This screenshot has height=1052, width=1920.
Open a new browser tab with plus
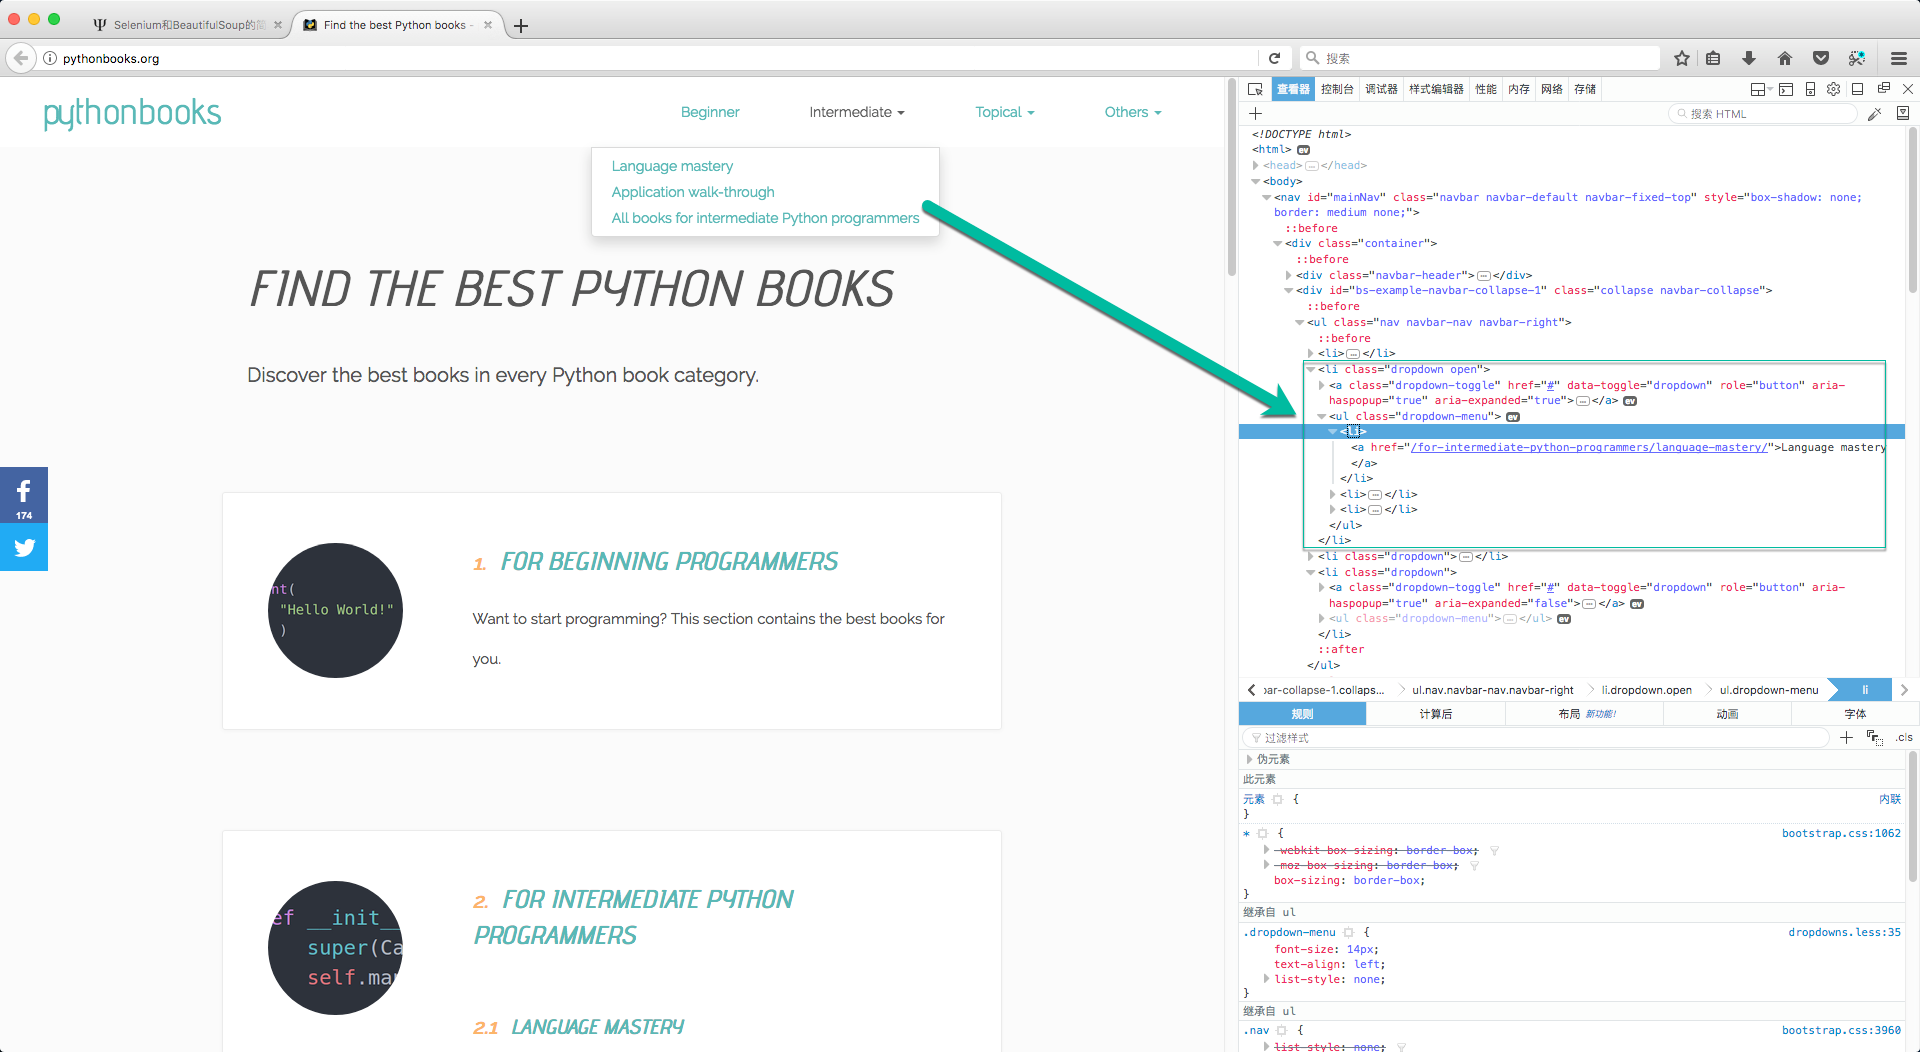point(521,26)
